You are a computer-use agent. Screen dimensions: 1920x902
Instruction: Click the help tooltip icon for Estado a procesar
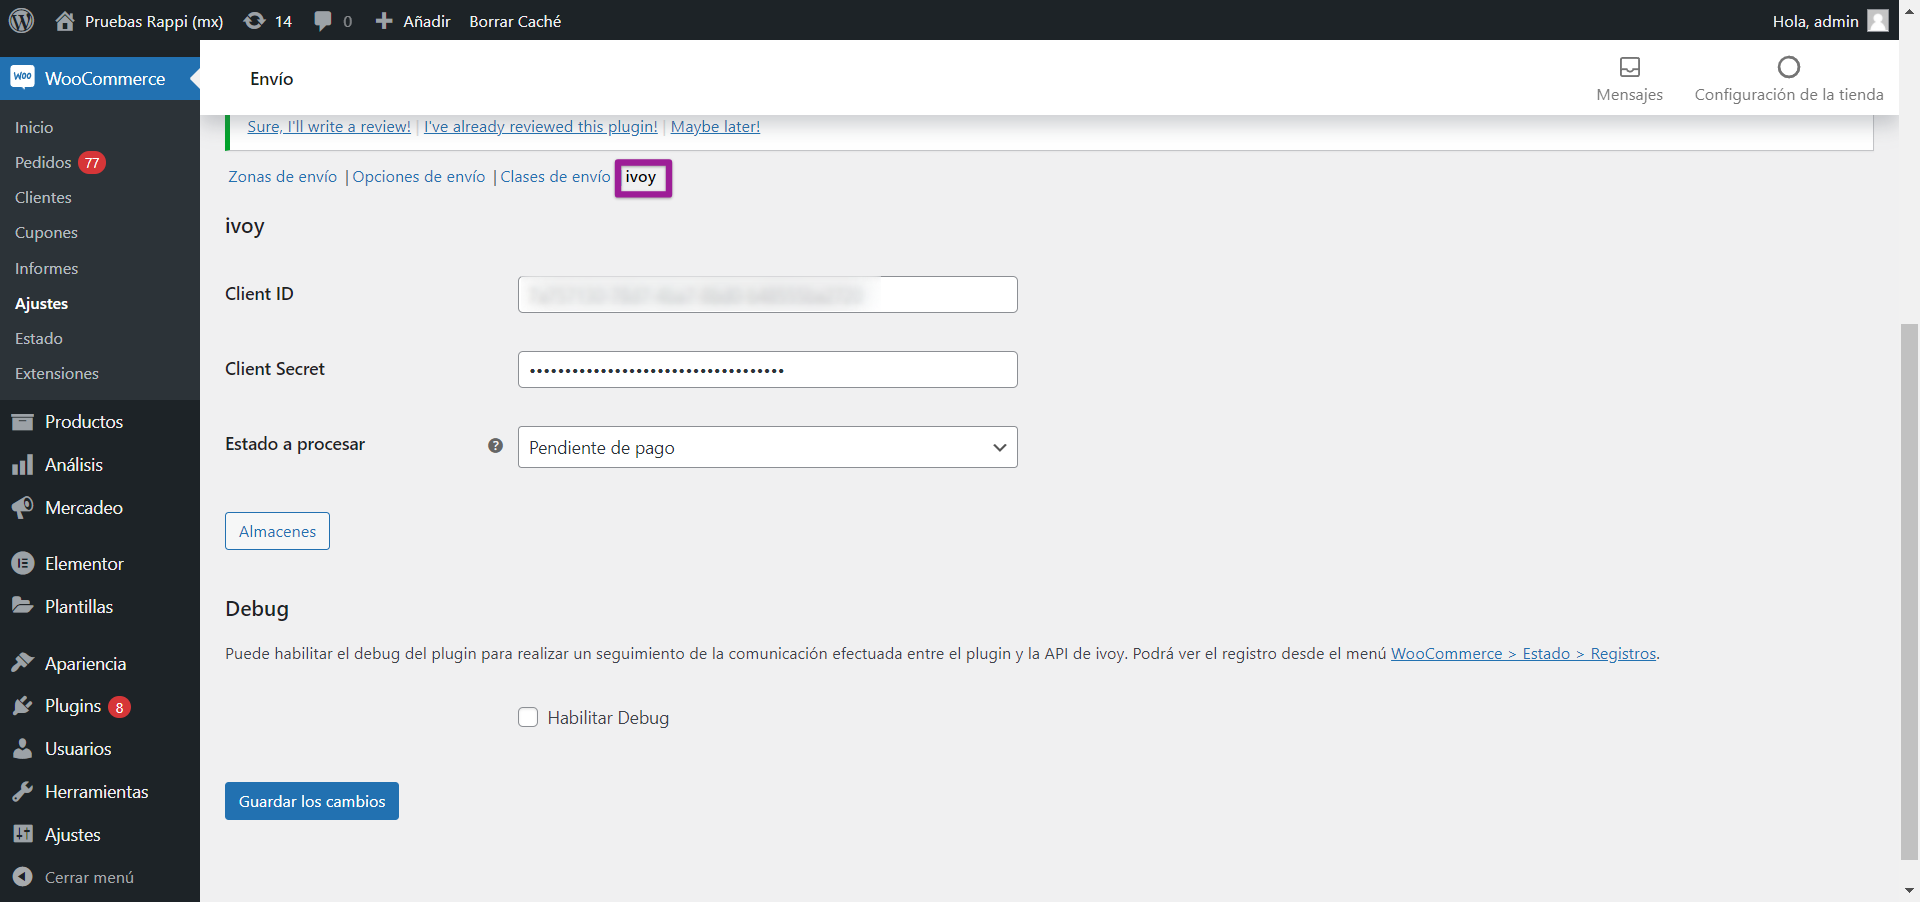(x=495, y=446)
